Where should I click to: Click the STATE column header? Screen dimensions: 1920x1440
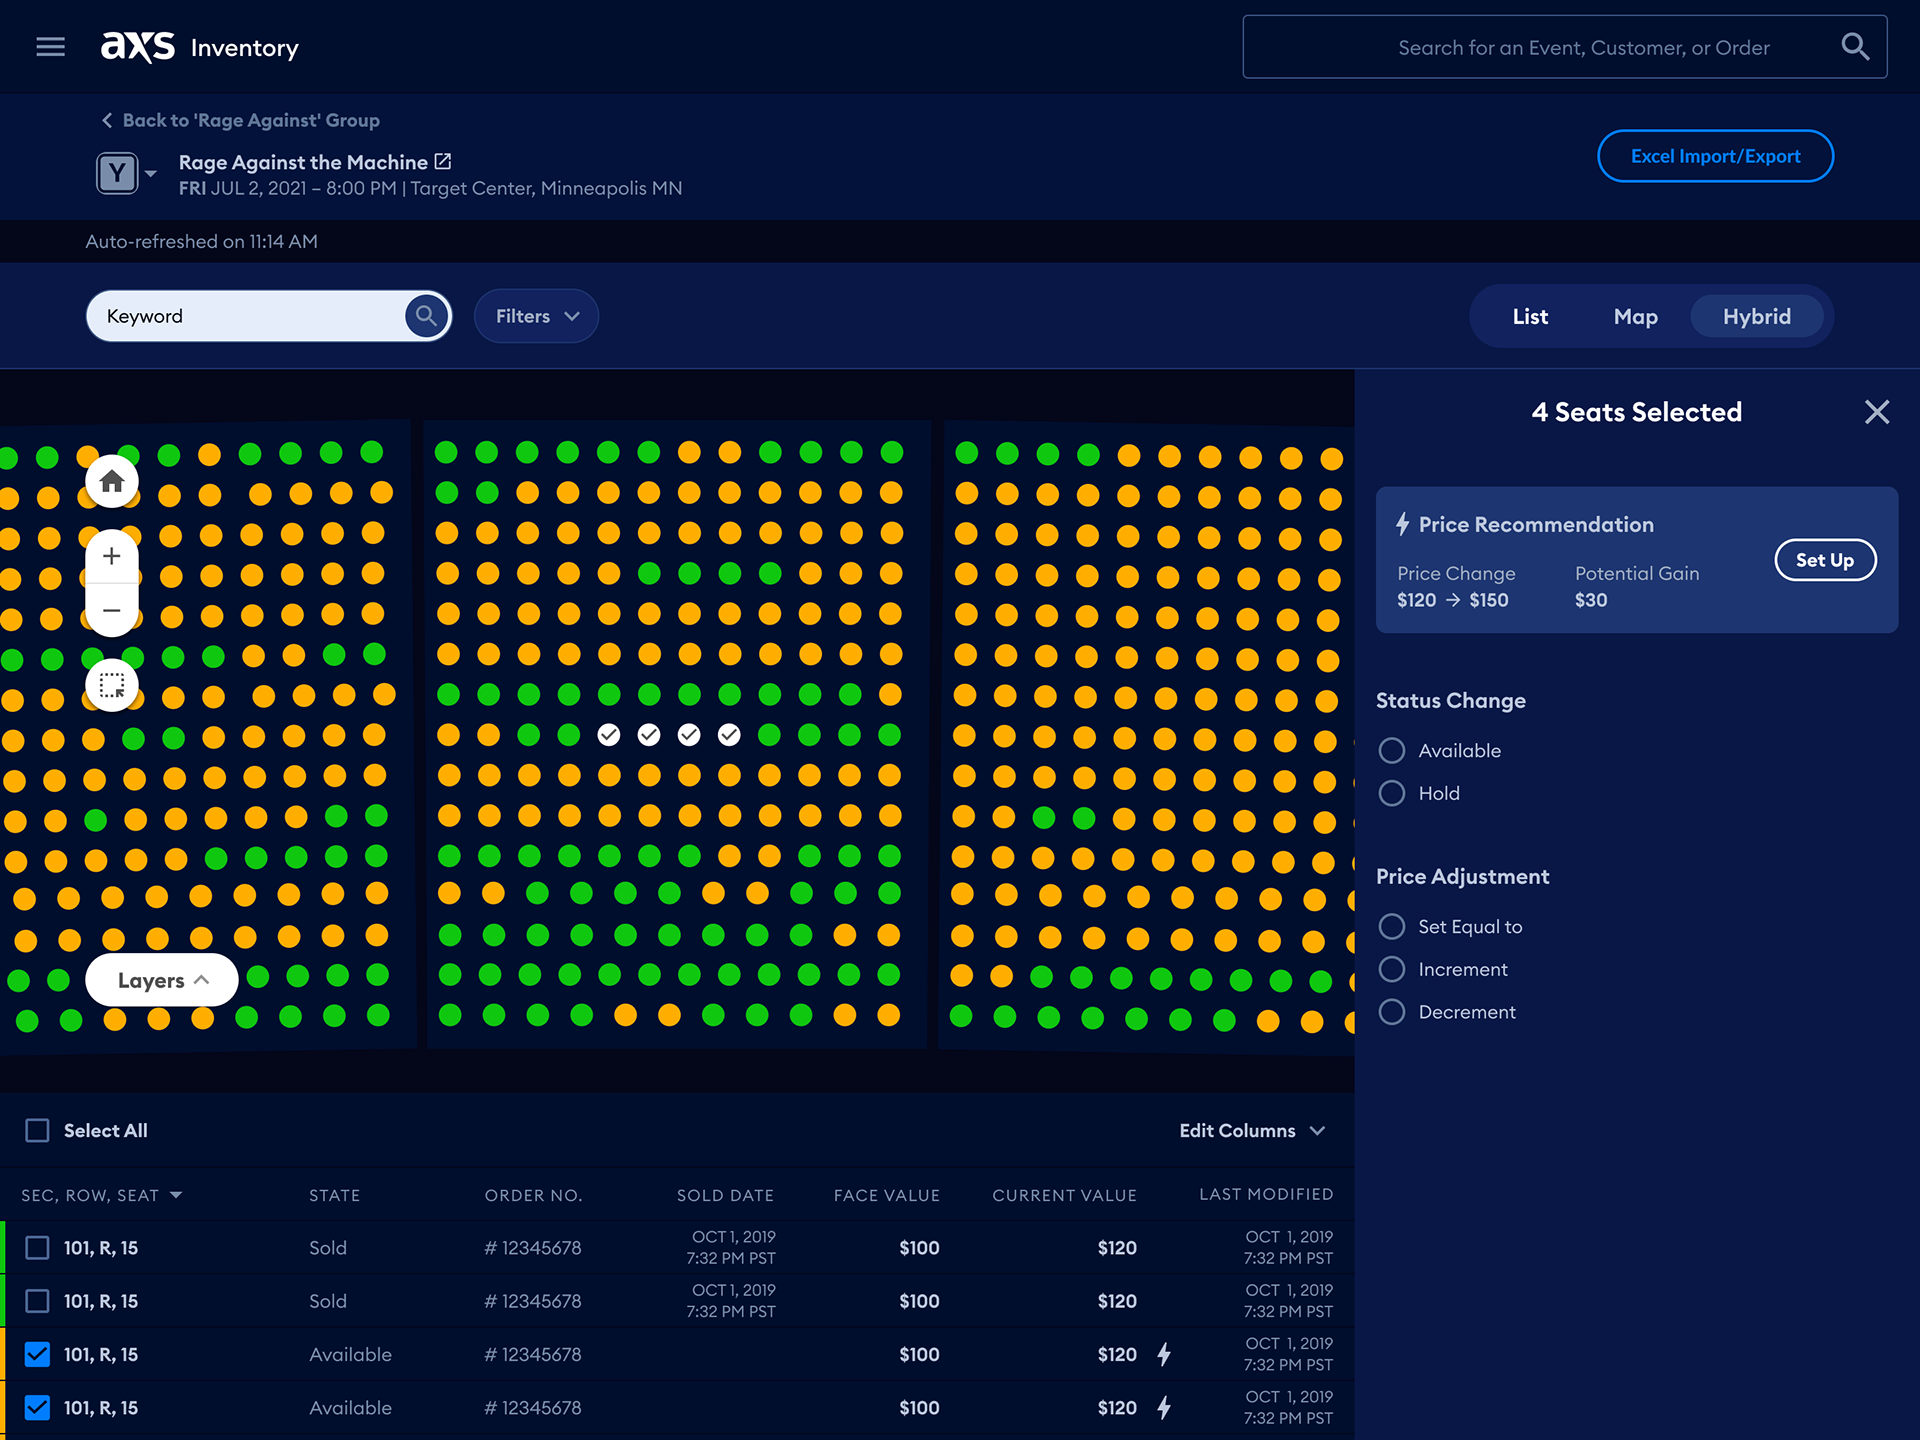pos(334,1195)
